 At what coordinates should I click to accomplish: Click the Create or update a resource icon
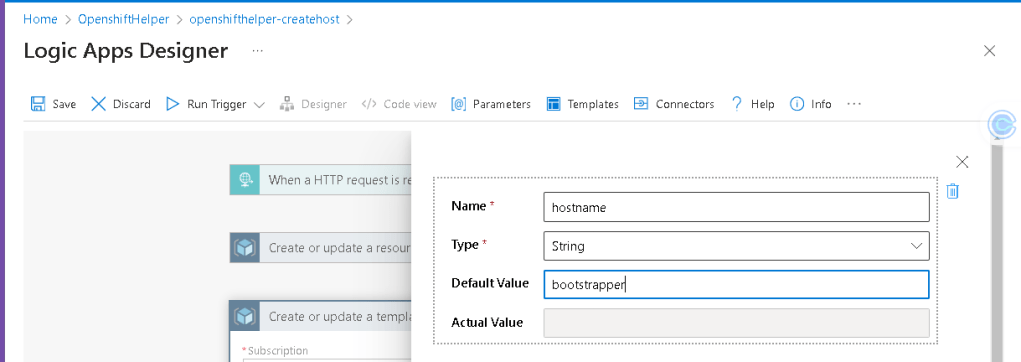pos(245,247)
